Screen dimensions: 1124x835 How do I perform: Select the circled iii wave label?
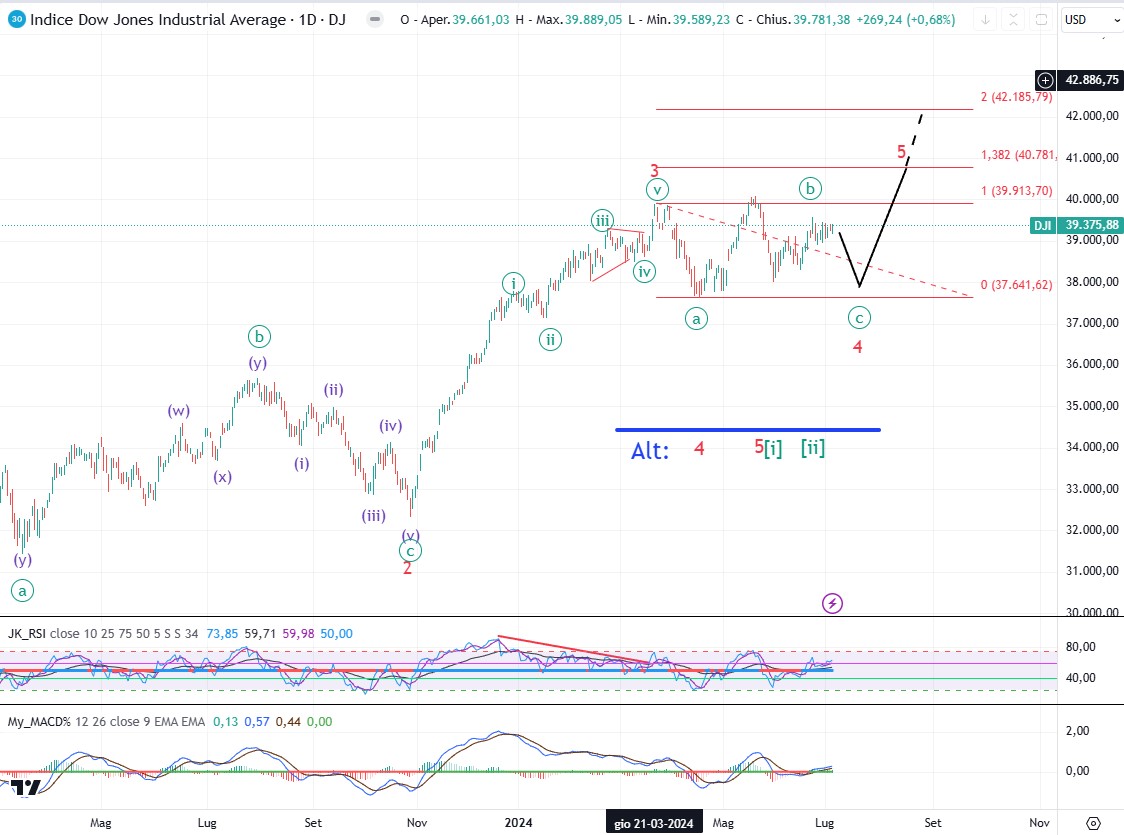click(602, 221)
